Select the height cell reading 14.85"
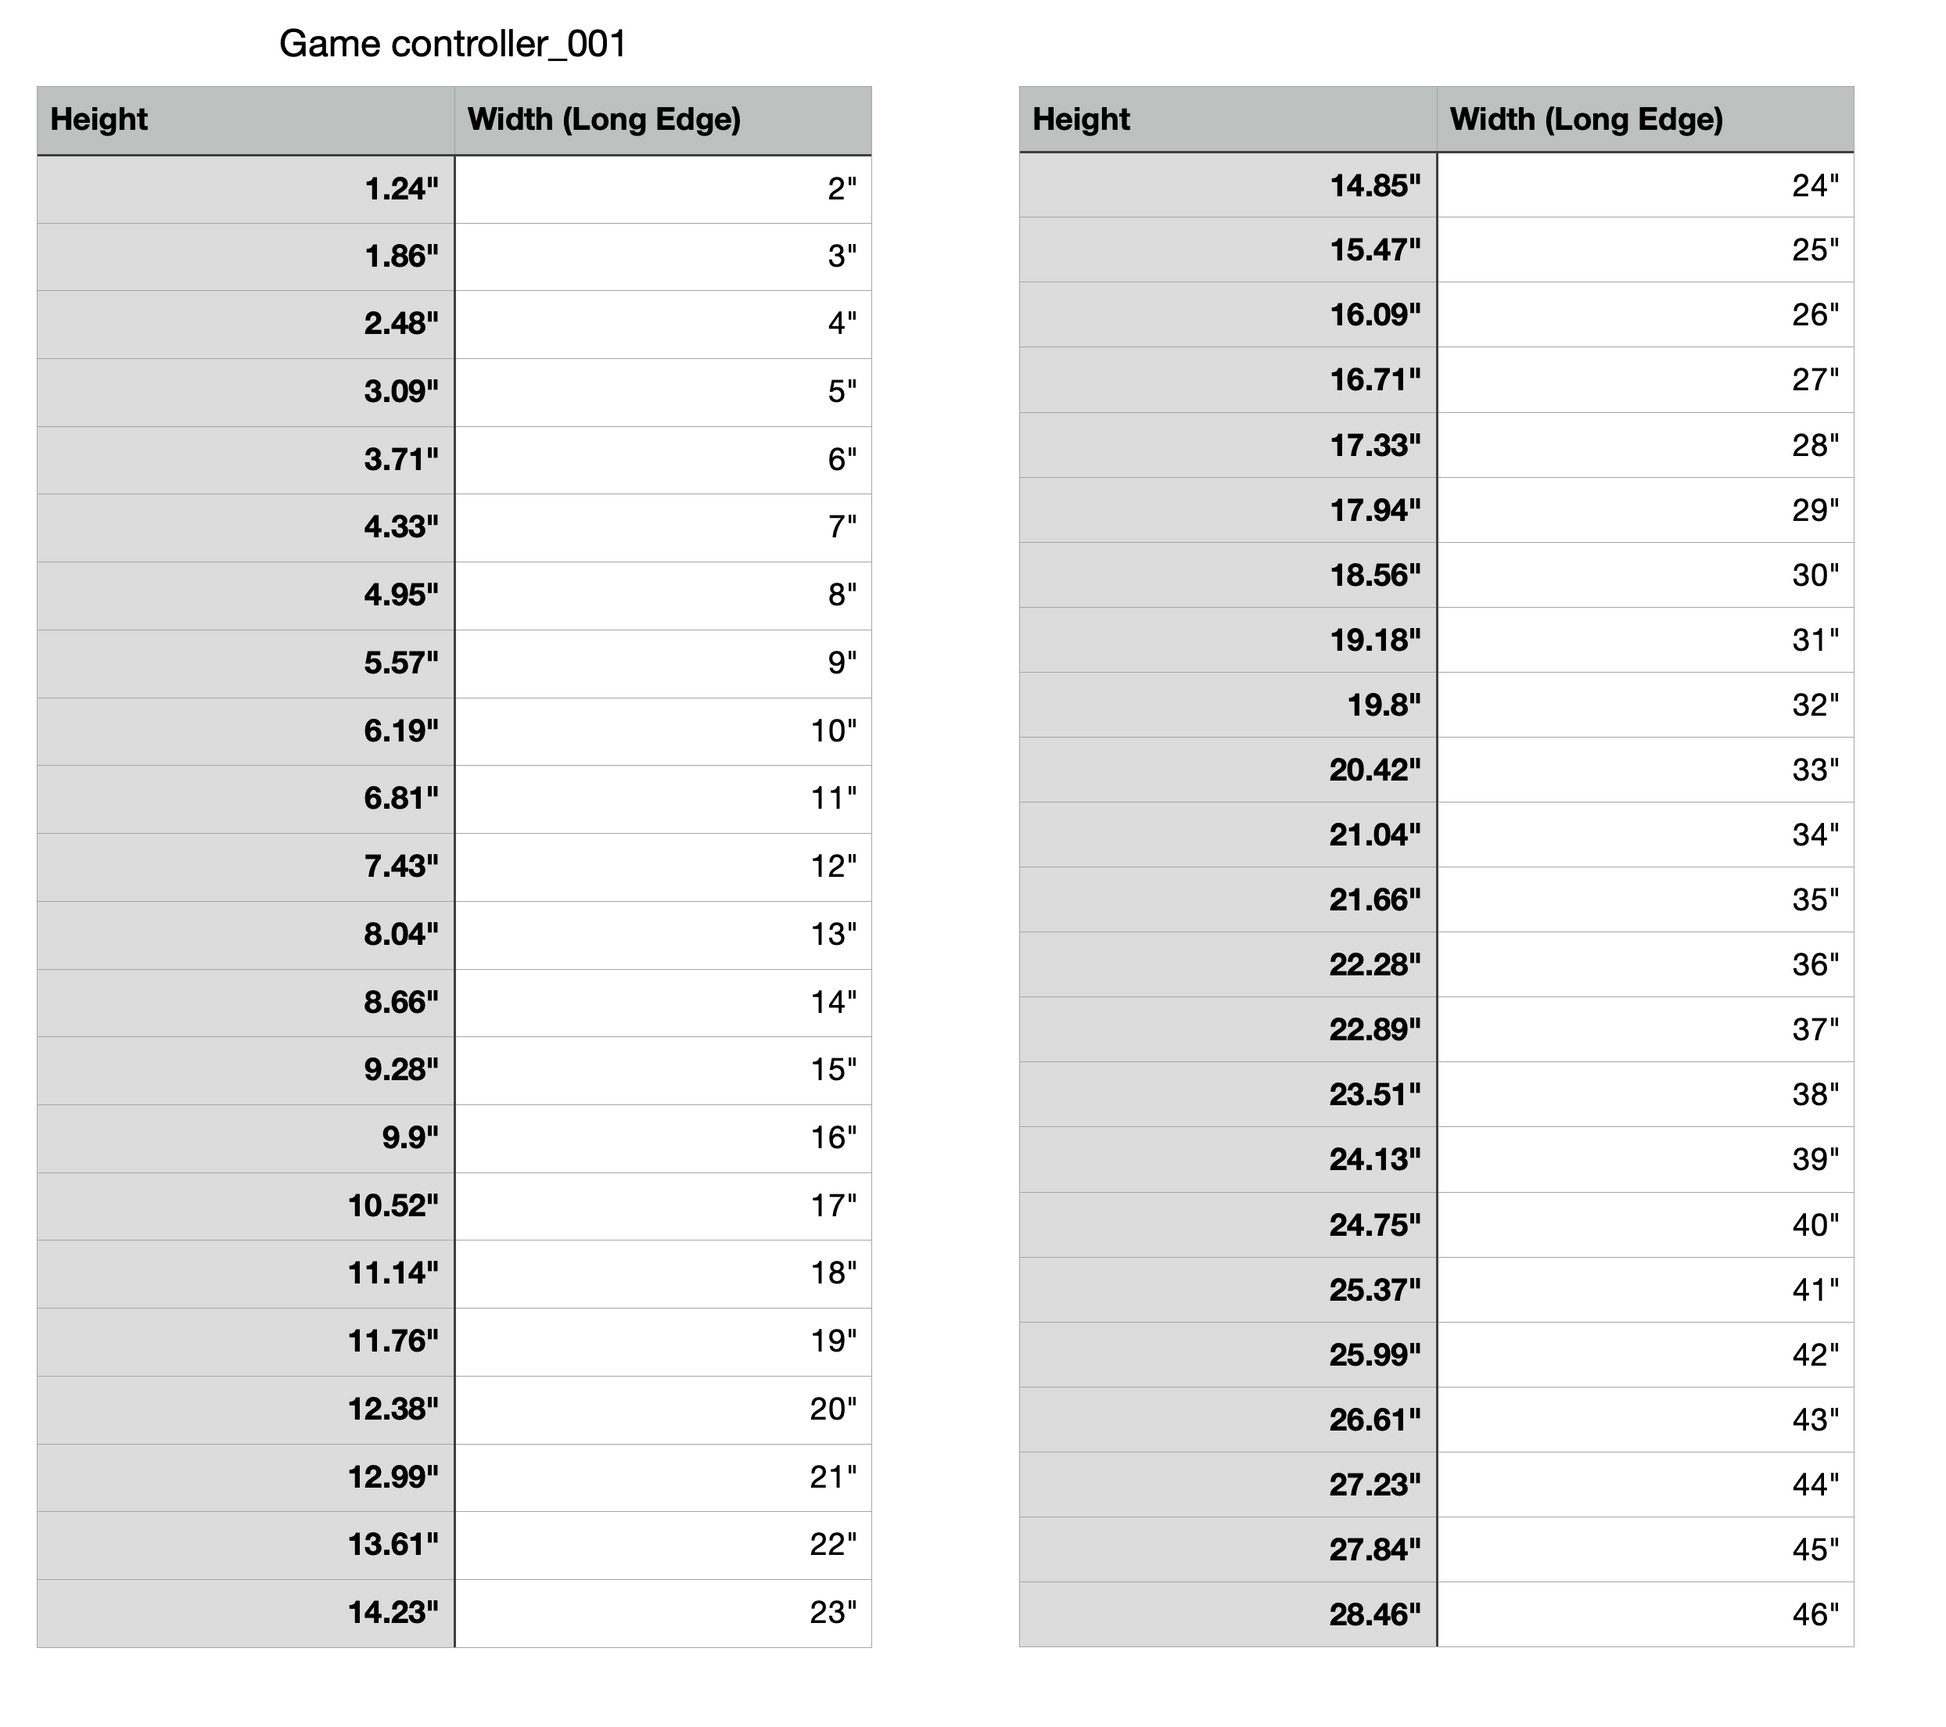 (1227, 186)
